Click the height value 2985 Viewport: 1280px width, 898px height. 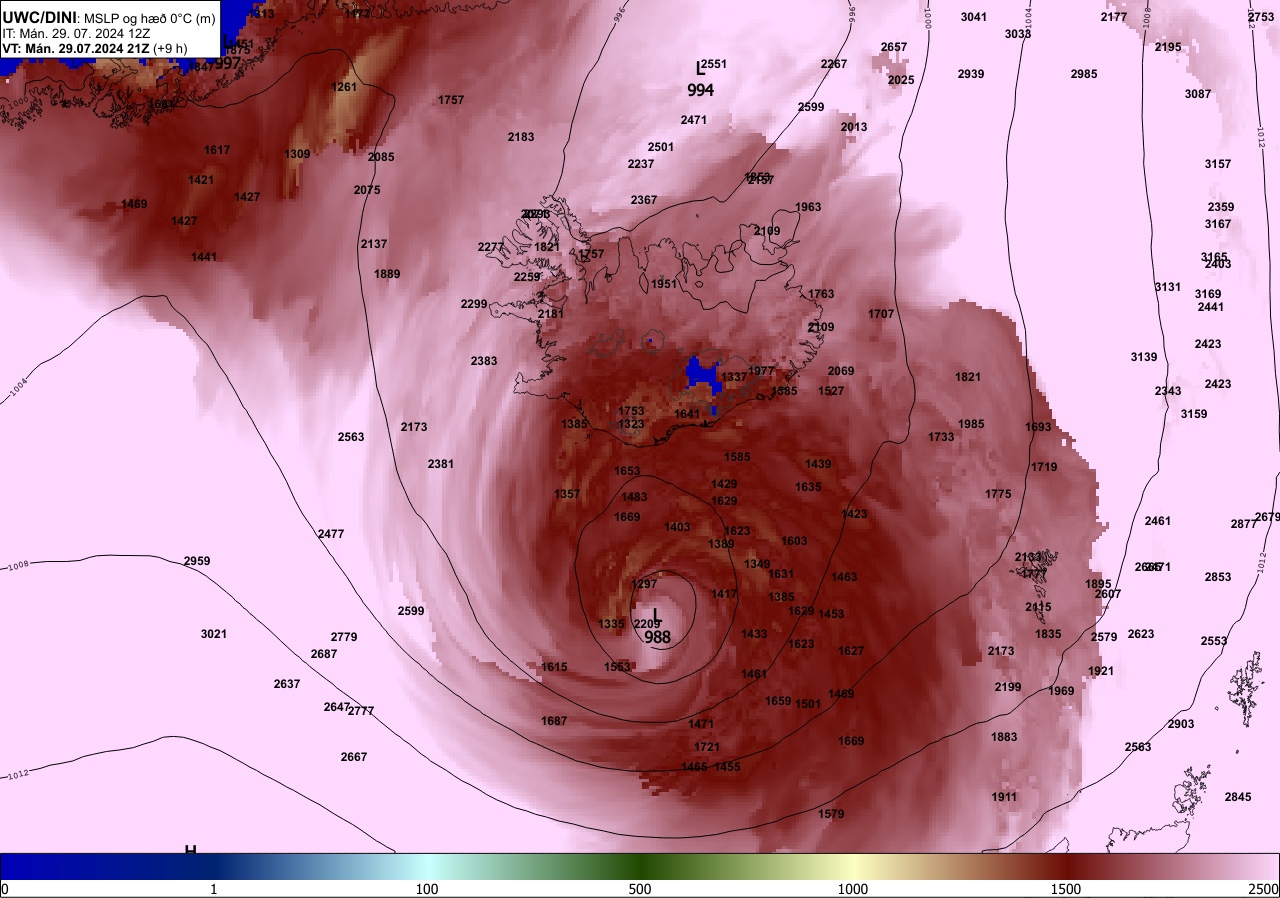tap(1084, 74)
